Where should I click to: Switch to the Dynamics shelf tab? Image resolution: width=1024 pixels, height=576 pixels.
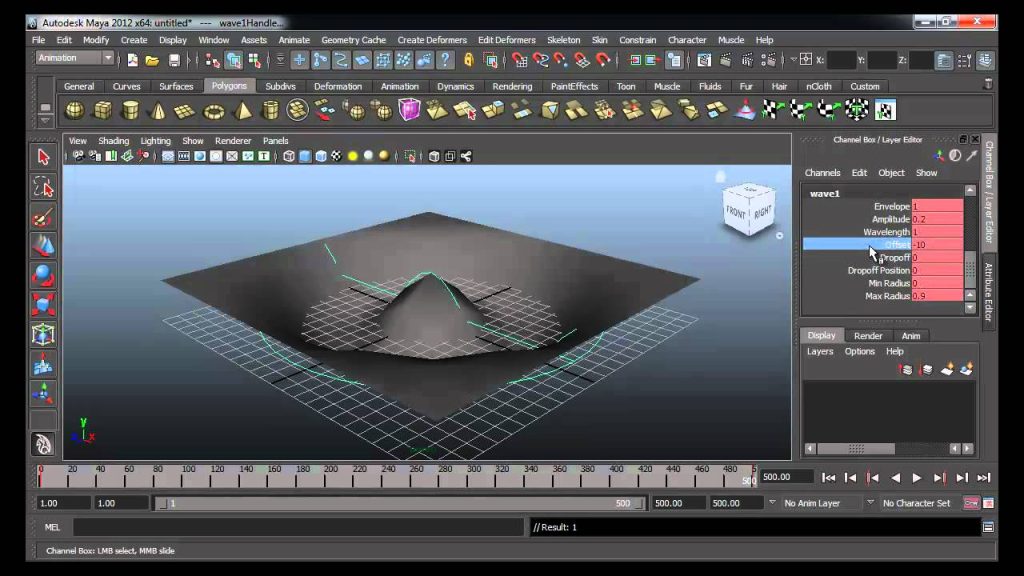click(455, 86)
